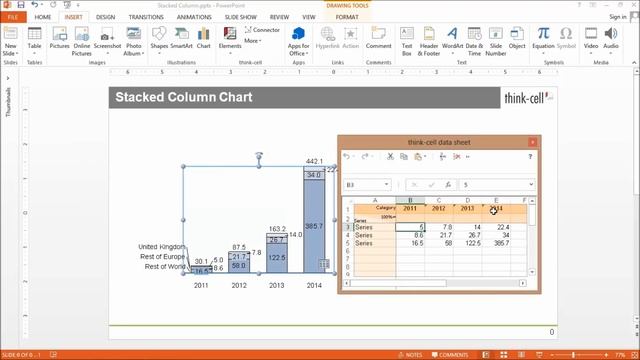The image size is (640, 360).
Task: Click zoom out minus button
Action: 551,355
